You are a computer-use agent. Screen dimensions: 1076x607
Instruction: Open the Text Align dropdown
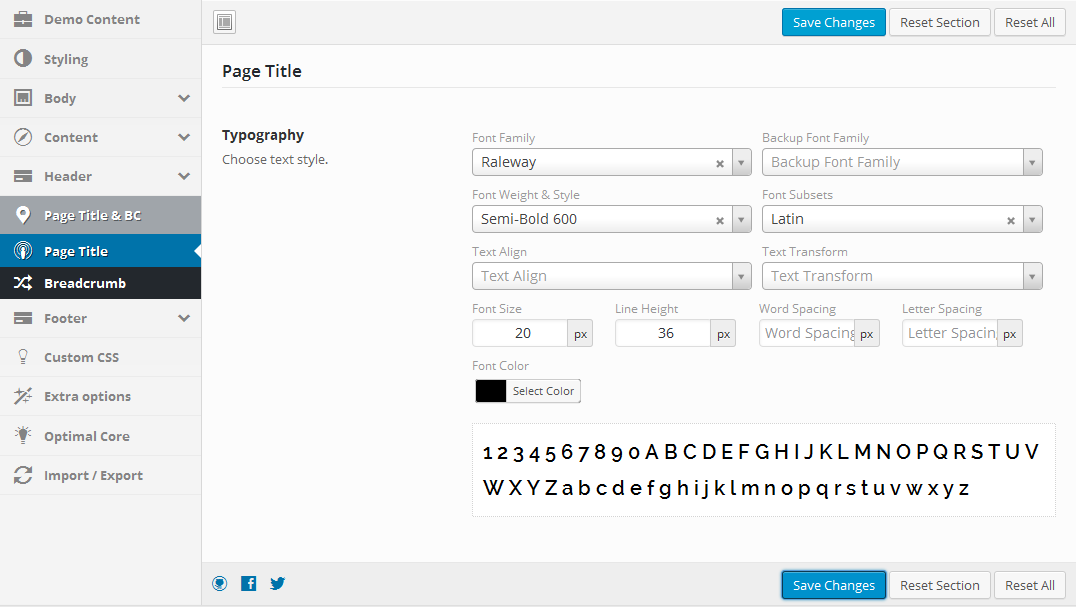point(611,276)
